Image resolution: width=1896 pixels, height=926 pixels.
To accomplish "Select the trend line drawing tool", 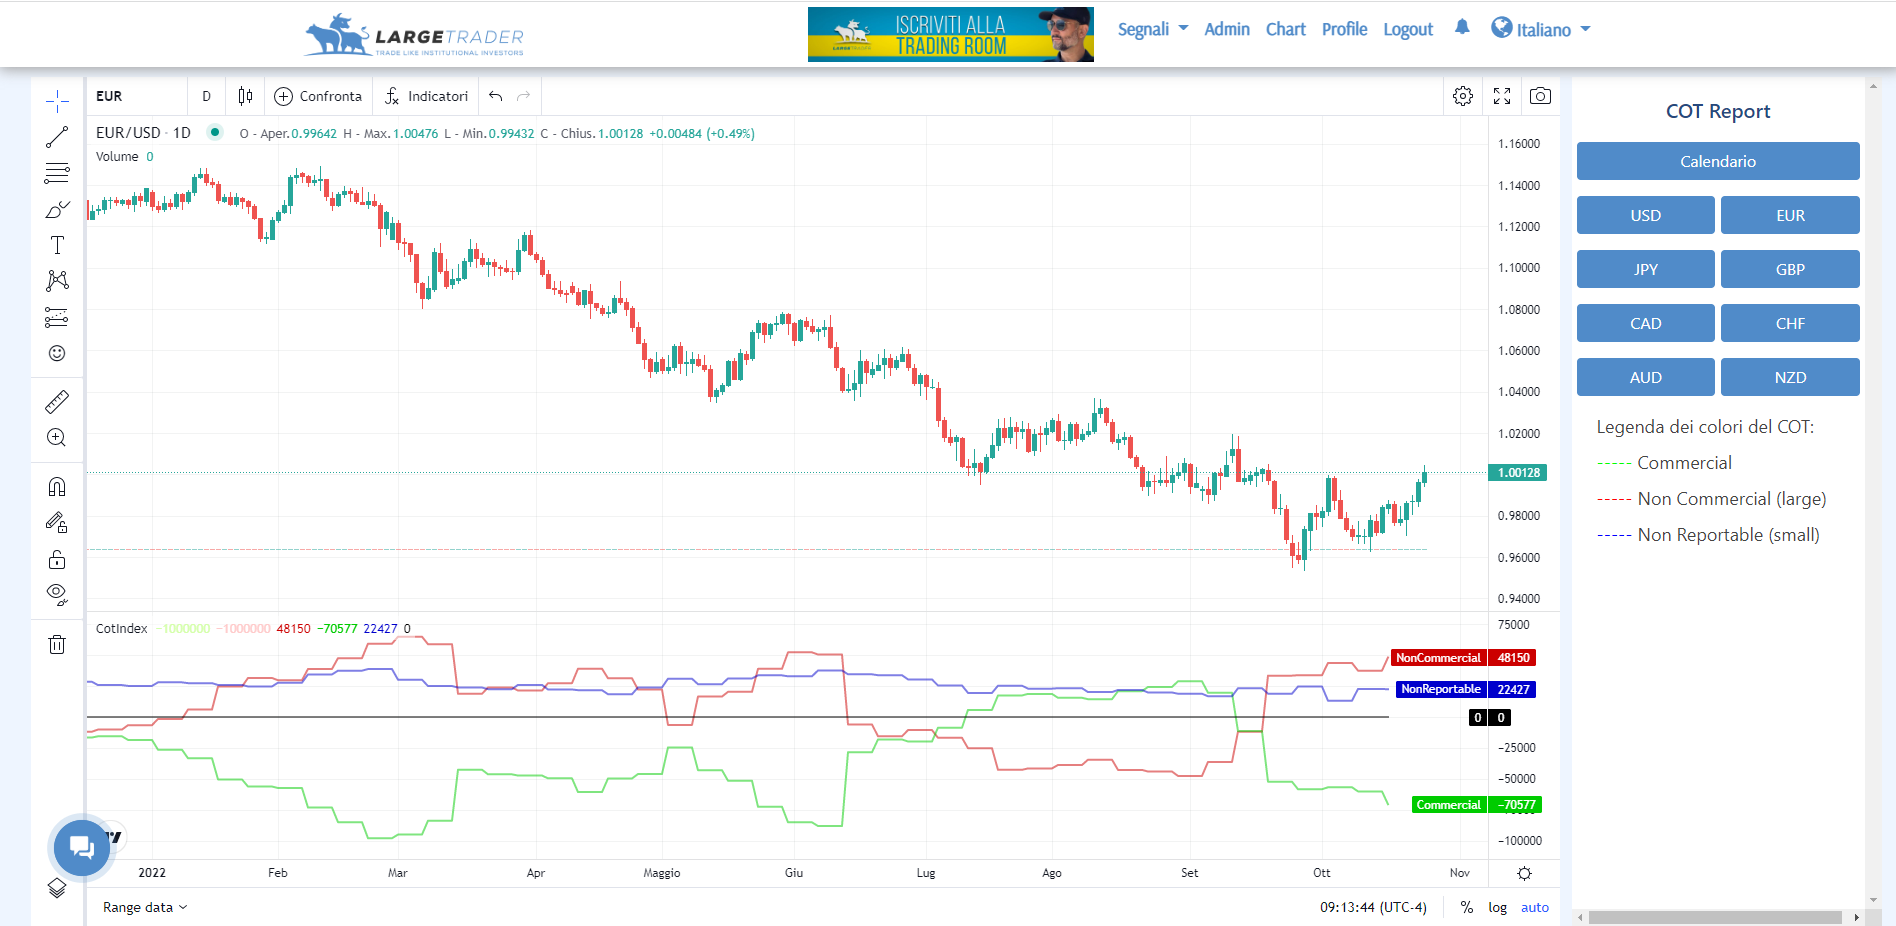I will pos(57,137).
